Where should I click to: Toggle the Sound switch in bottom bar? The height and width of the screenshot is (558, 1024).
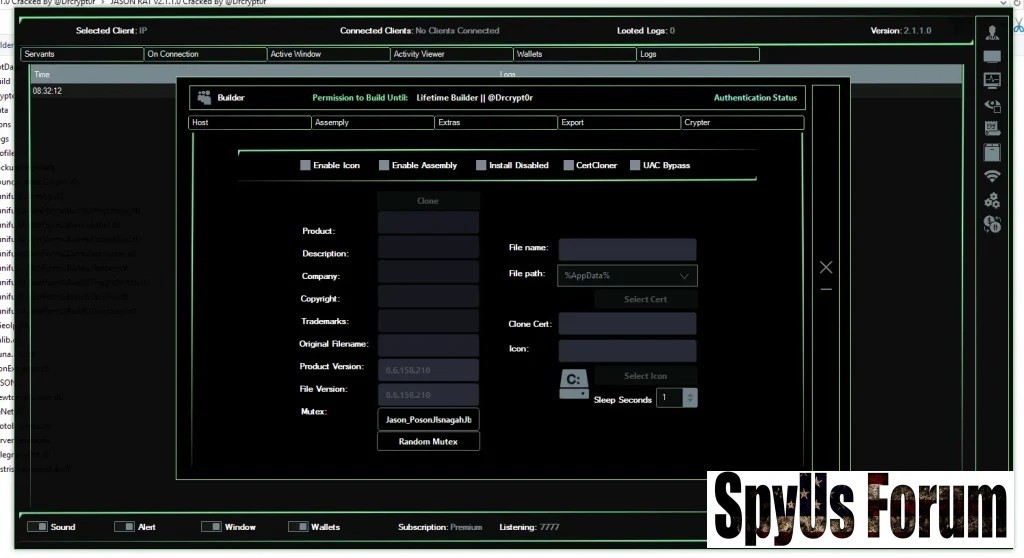(37, 527)
